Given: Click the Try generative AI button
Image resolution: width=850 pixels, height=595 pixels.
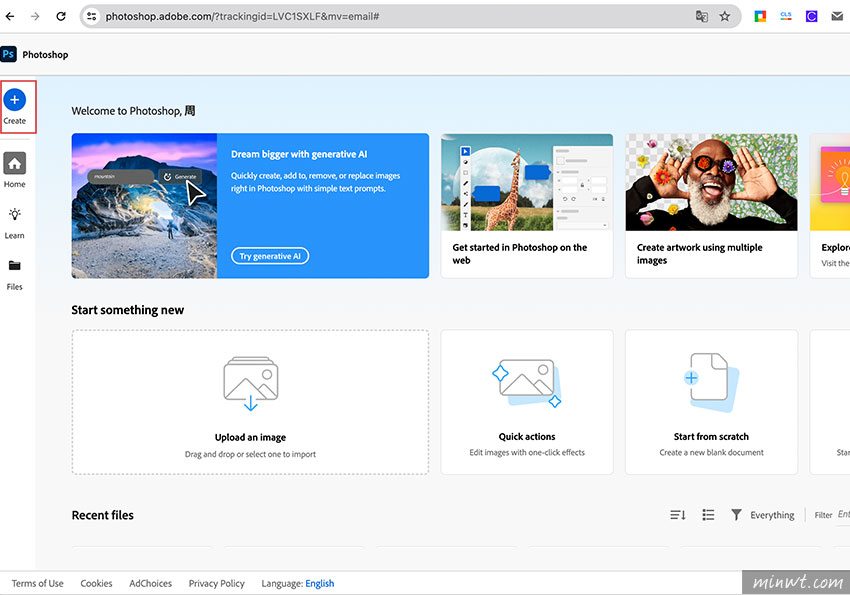Looking at the screenshot, I should point(270,256).
